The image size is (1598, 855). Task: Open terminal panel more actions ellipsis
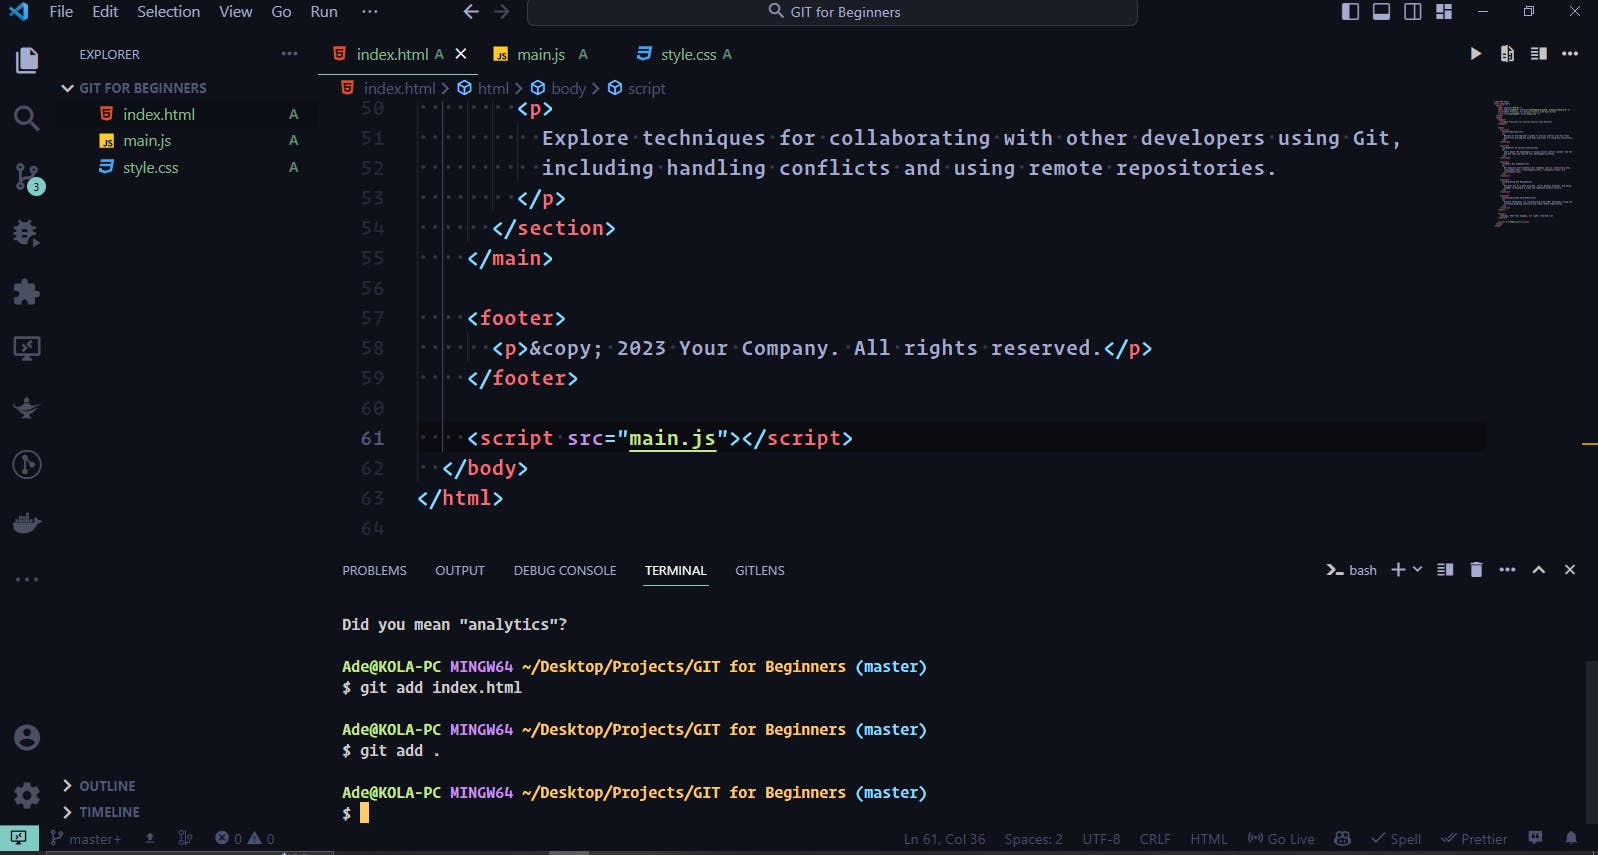(1507, 570)
